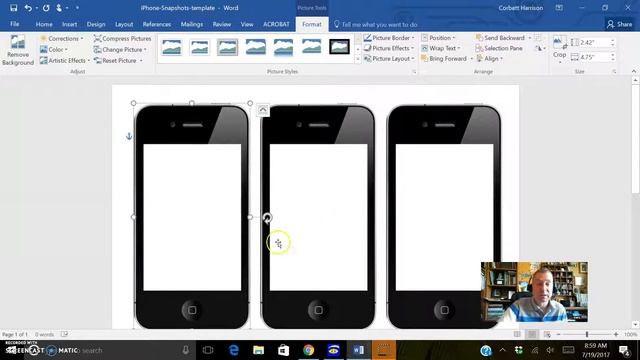Click Compress Pictures
640x360 pixels.
click(x=122, y=38)
